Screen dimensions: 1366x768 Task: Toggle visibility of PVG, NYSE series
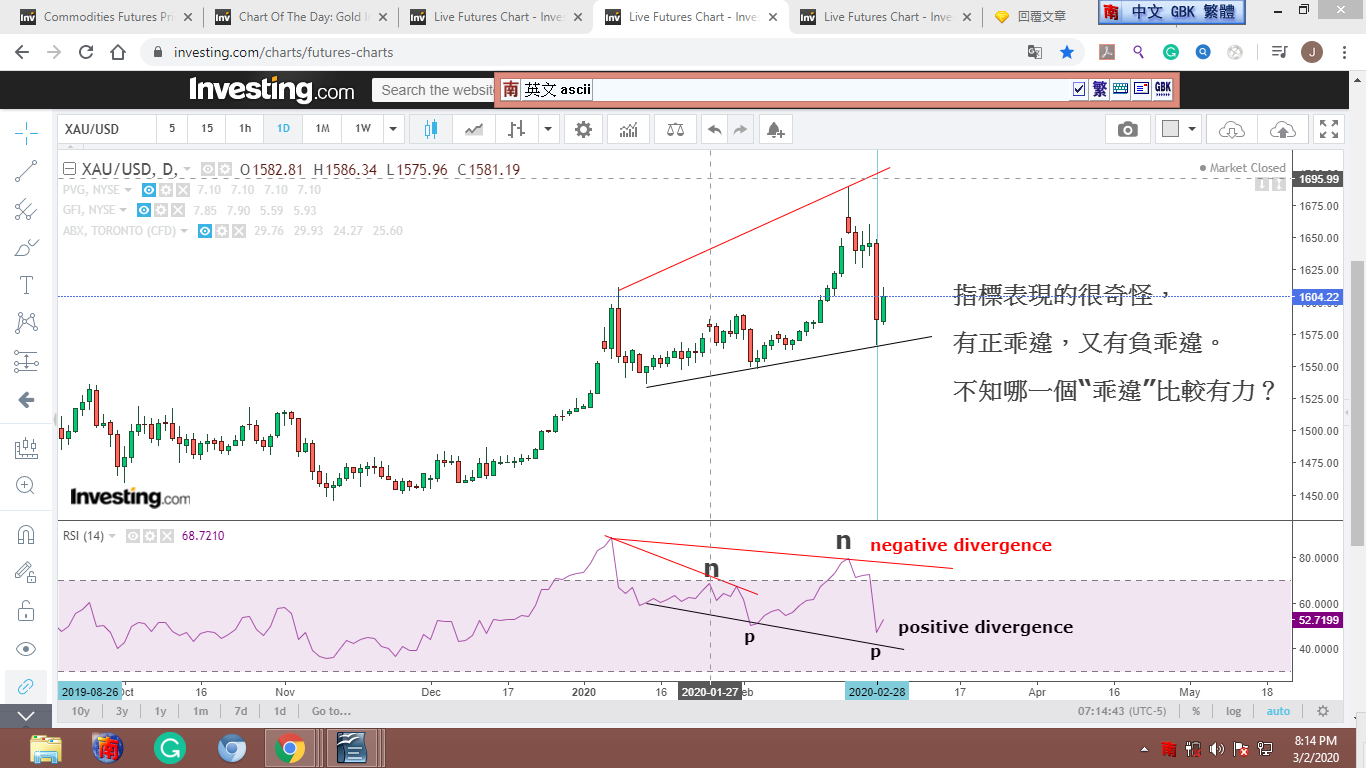pyautogui.click(x=148, y=190)
